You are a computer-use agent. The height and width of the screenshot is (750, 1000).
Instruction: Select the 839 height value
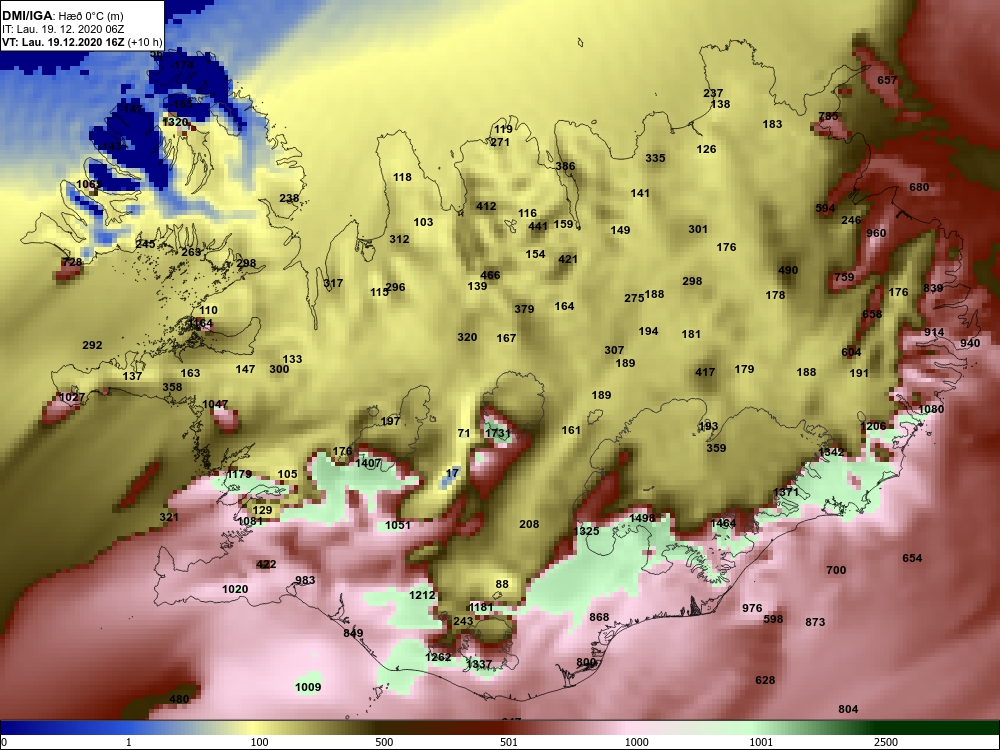933,288
